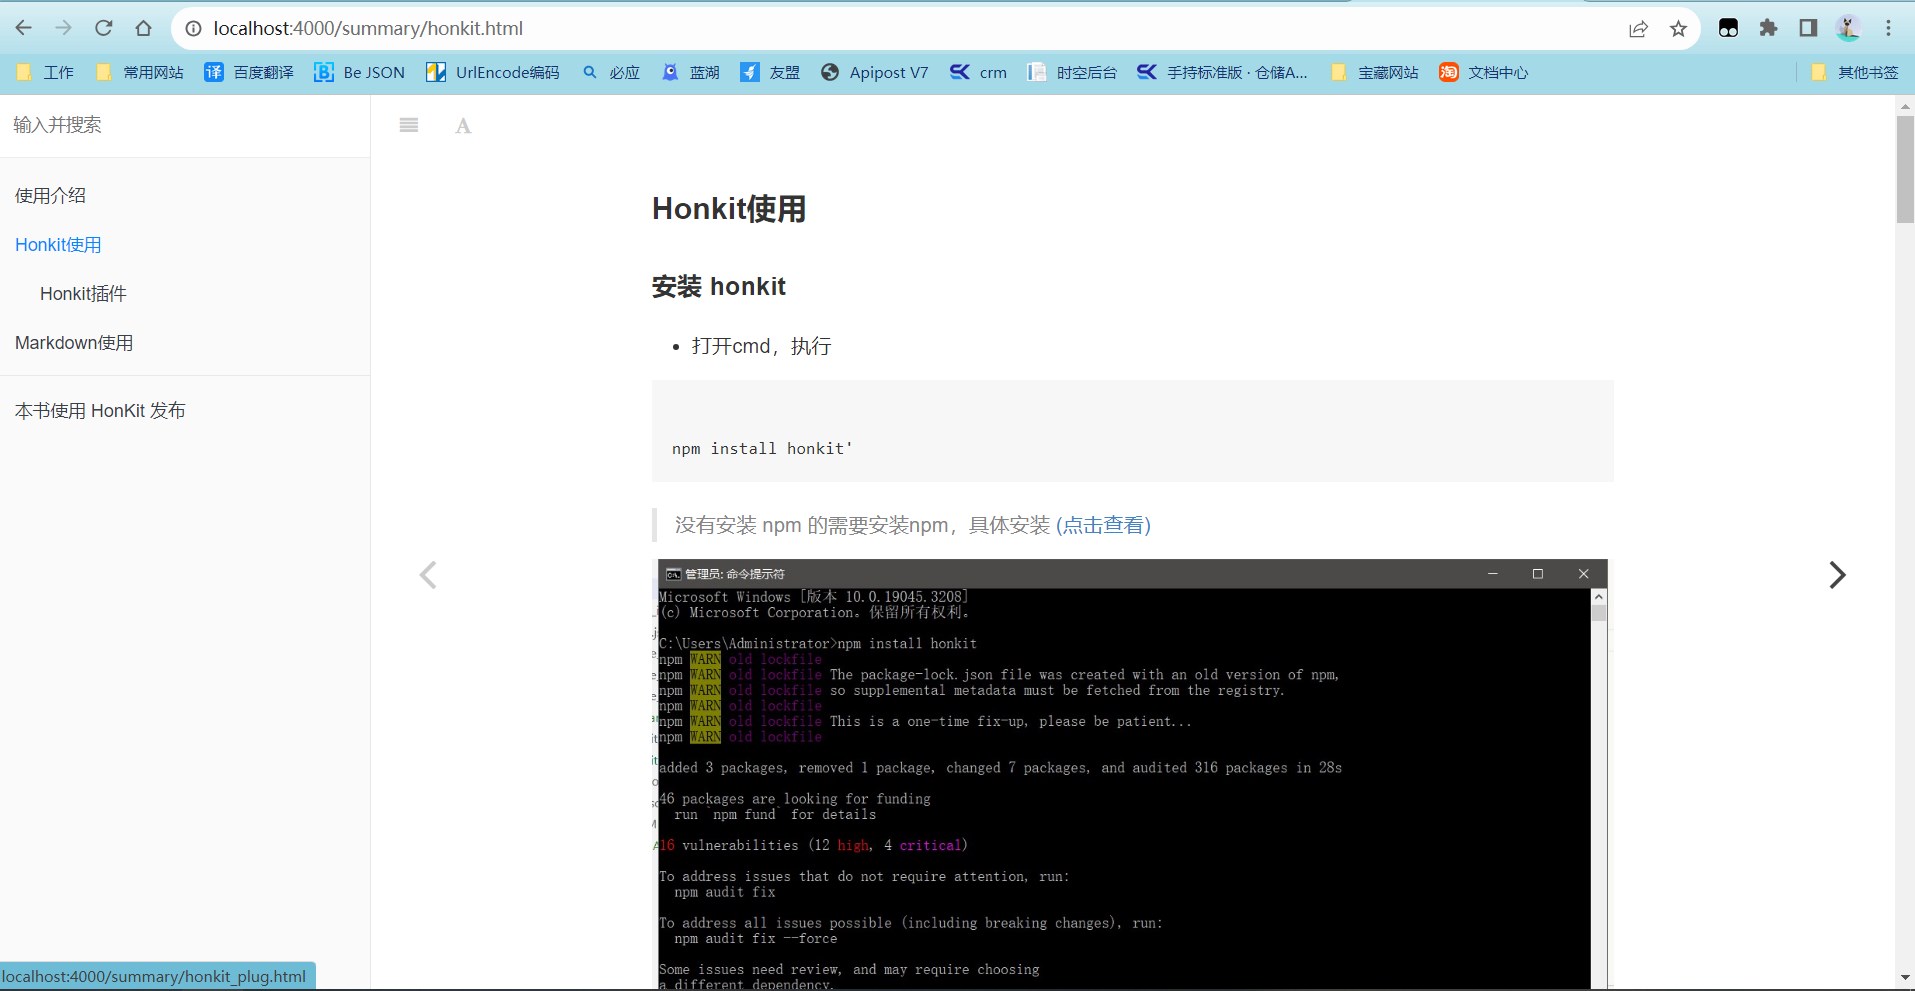
Task: Open the black mask extension icon
Action: [x=1728, y=28]
